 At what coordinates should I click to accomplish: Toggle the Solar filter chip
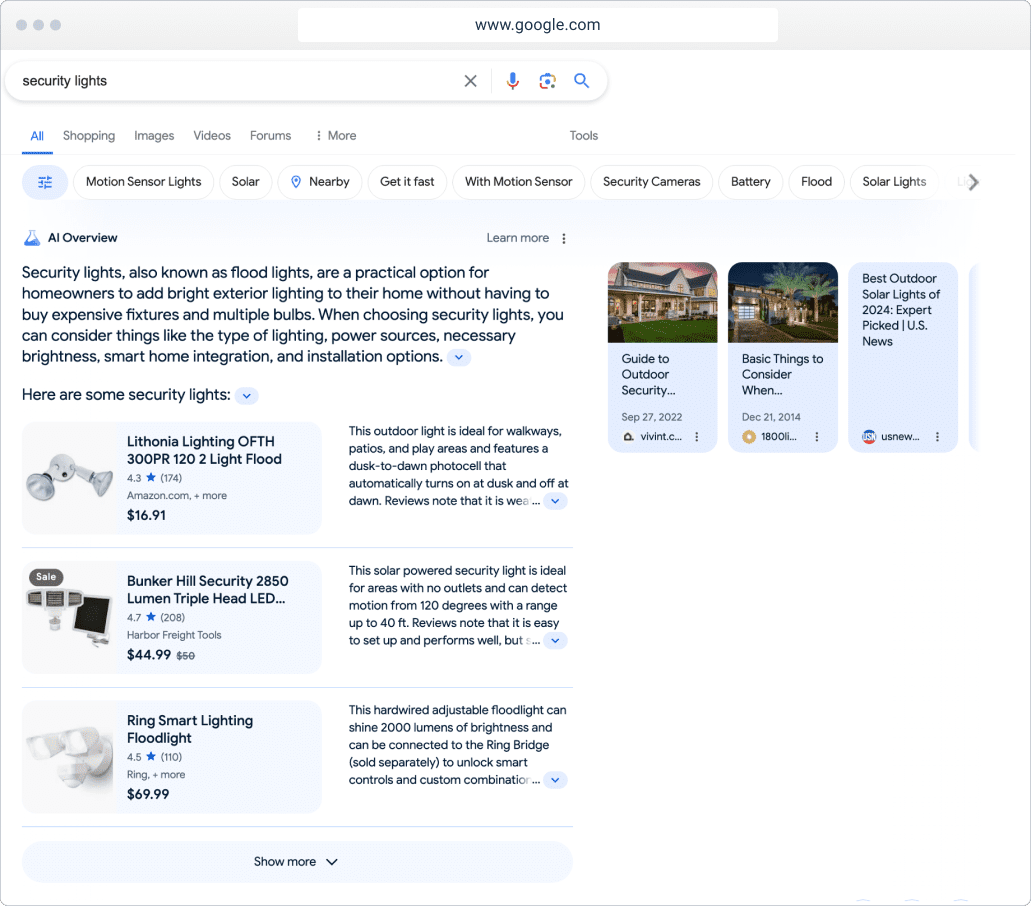pyautogui.click(x=245, y=182)
